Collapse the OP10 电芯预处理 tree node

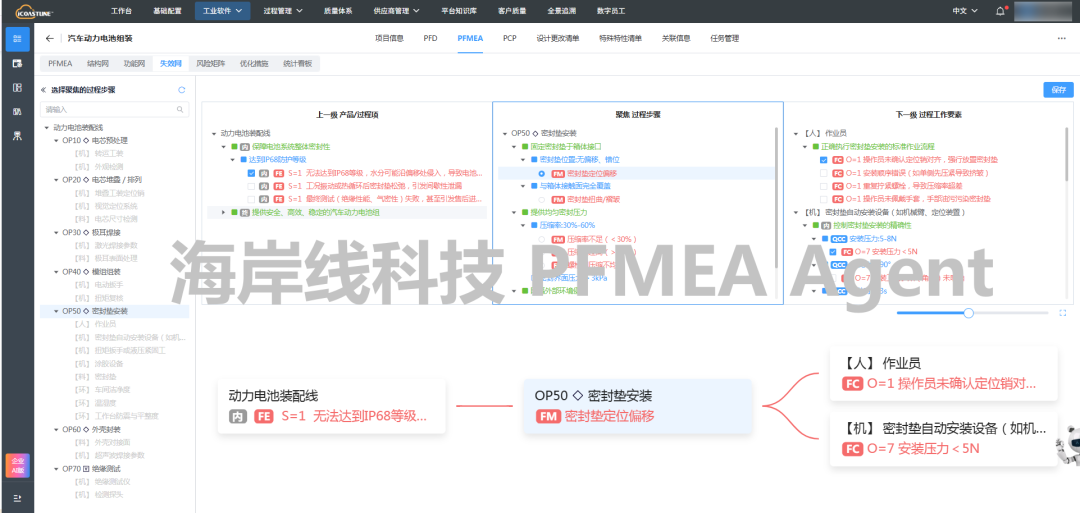click(x=56, y=140)
